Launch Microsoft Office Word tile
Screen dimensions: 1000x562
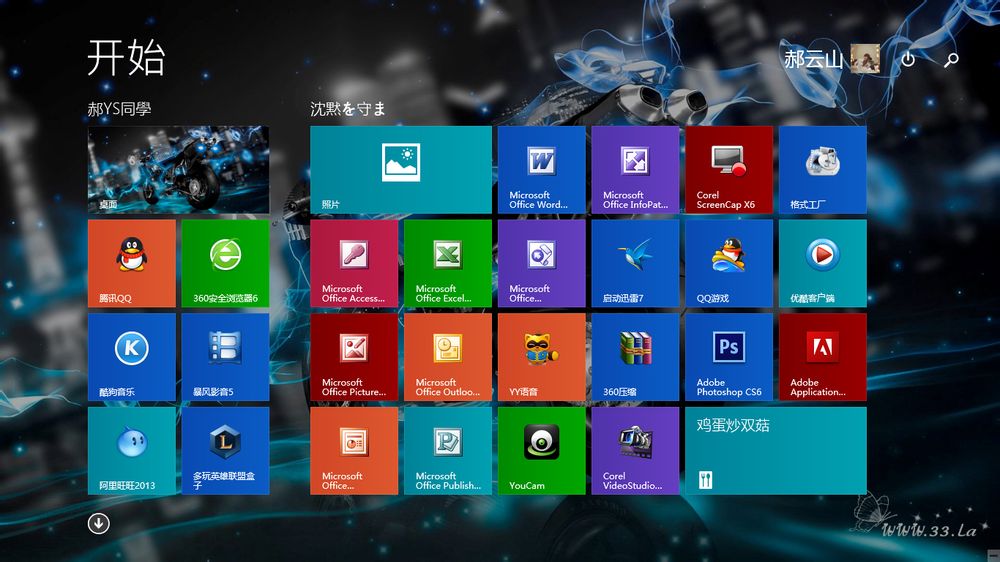tap(541, 170)
